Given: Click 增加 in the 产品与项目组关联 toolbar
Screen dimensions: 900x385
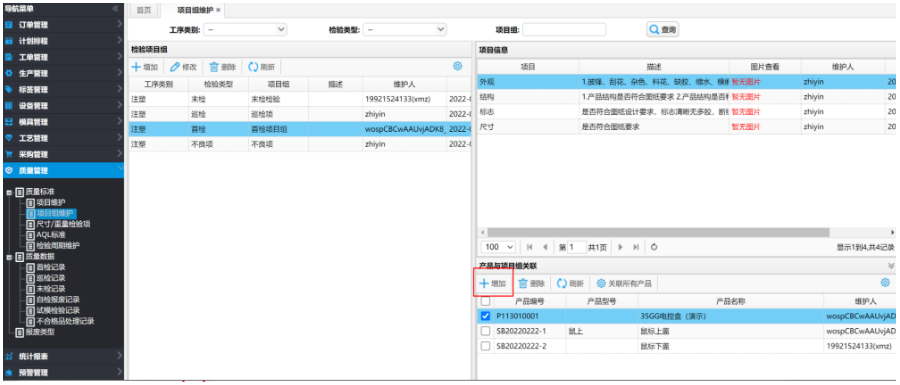Looking at the screenshot, I should (x=493, y=283).
